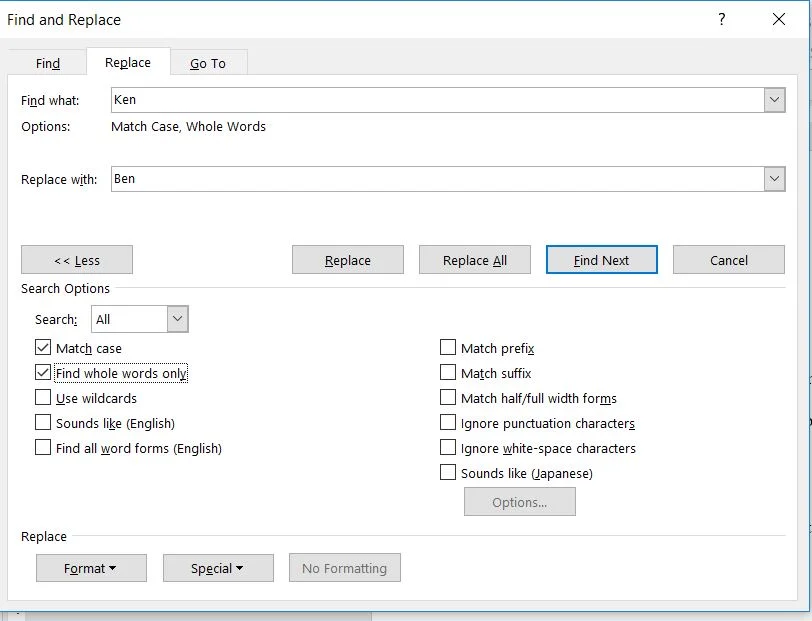
Task: Open the Go To tab
Action: tap(208, 63)
